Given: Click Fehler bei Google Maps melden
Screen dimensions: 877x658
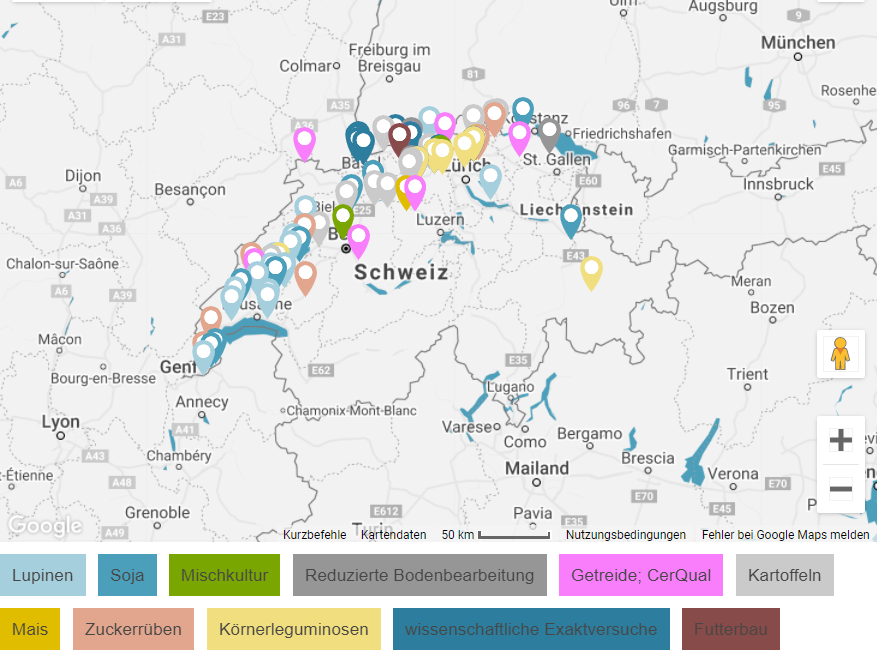Looking at the screenshot, I should pos(785,535).
